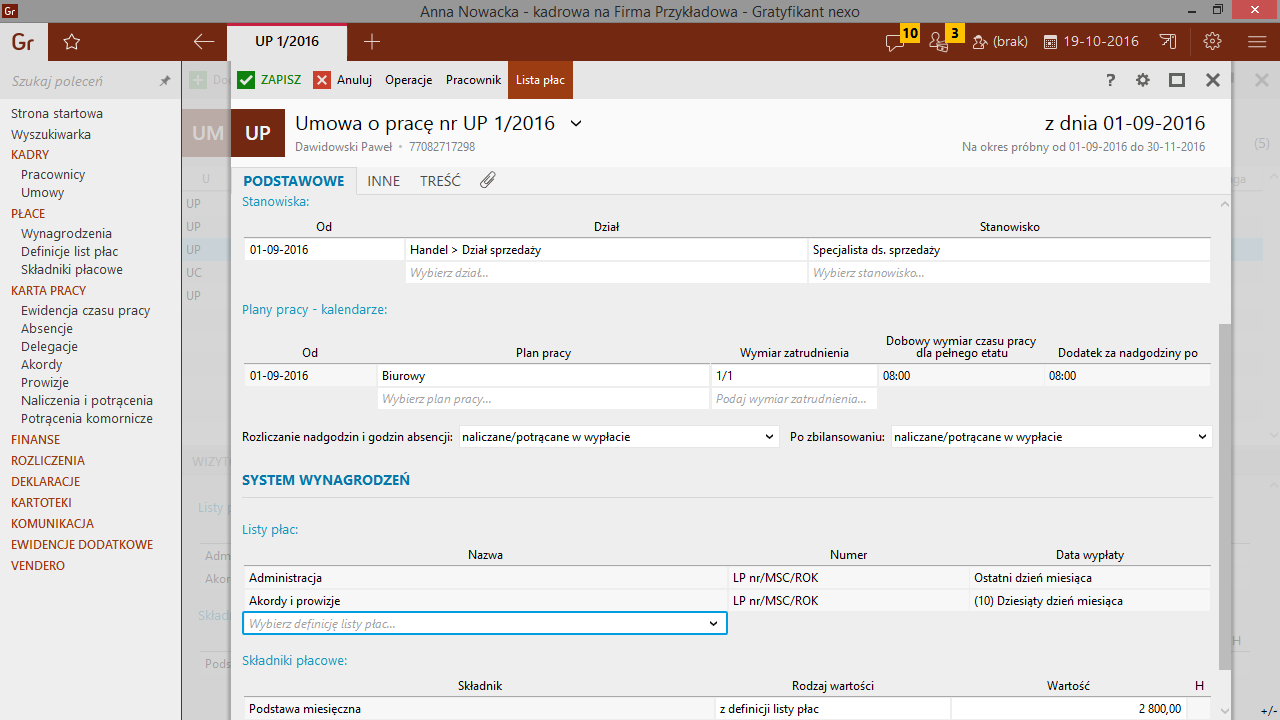Open Lista płac toolbar item

pyautogui.click(x=540, y=80)
